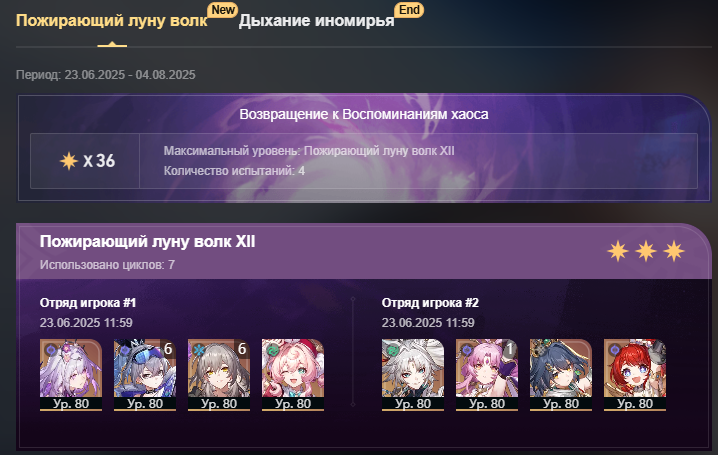Open the blue-goggles character portrait with eidolon 6
718x455 pixels.
click(x=145, y=375)
